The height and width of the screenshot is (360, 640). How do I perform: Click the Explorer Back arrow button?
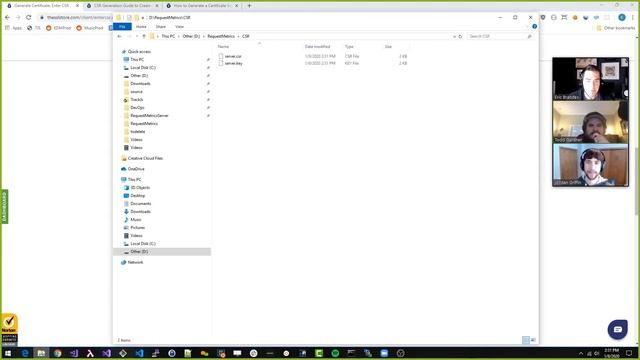pos(119,36)
